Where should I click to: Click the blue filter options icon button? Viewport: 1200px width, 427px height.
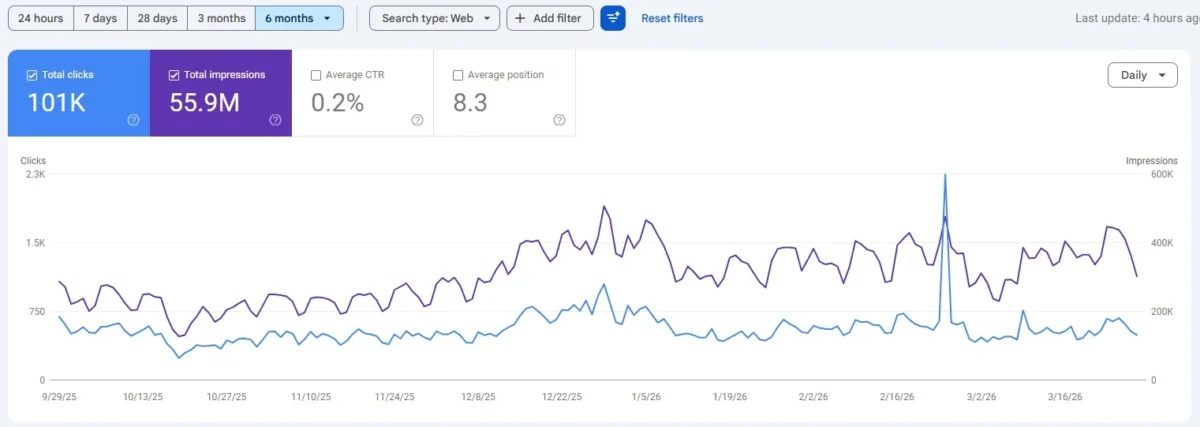(613, 18)
